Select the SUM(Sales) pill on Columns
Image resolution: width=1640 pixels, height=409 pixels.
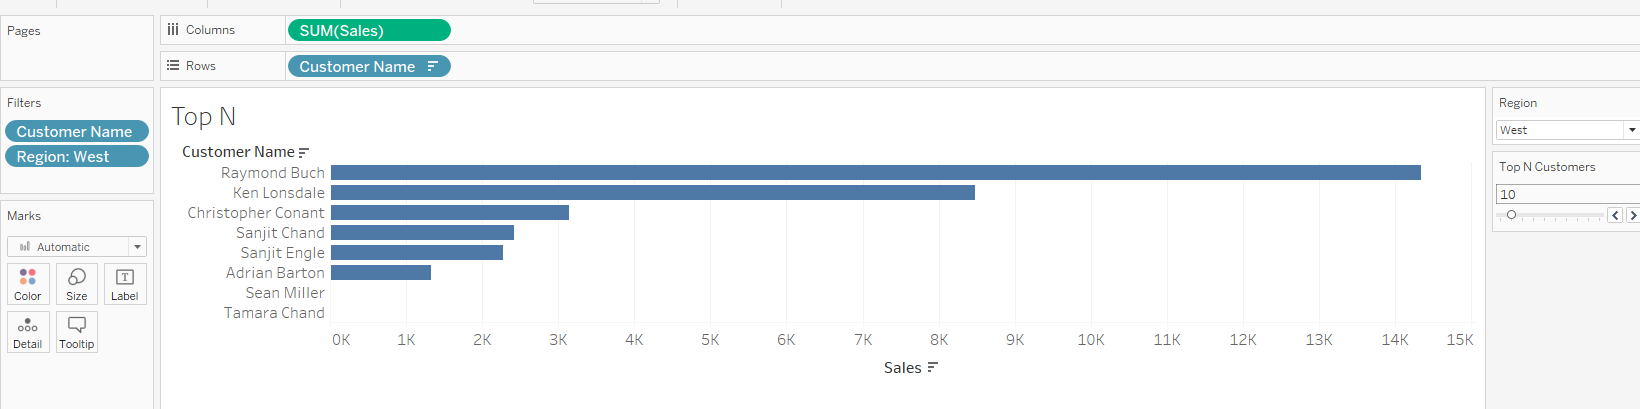click(x=369, y=30)
